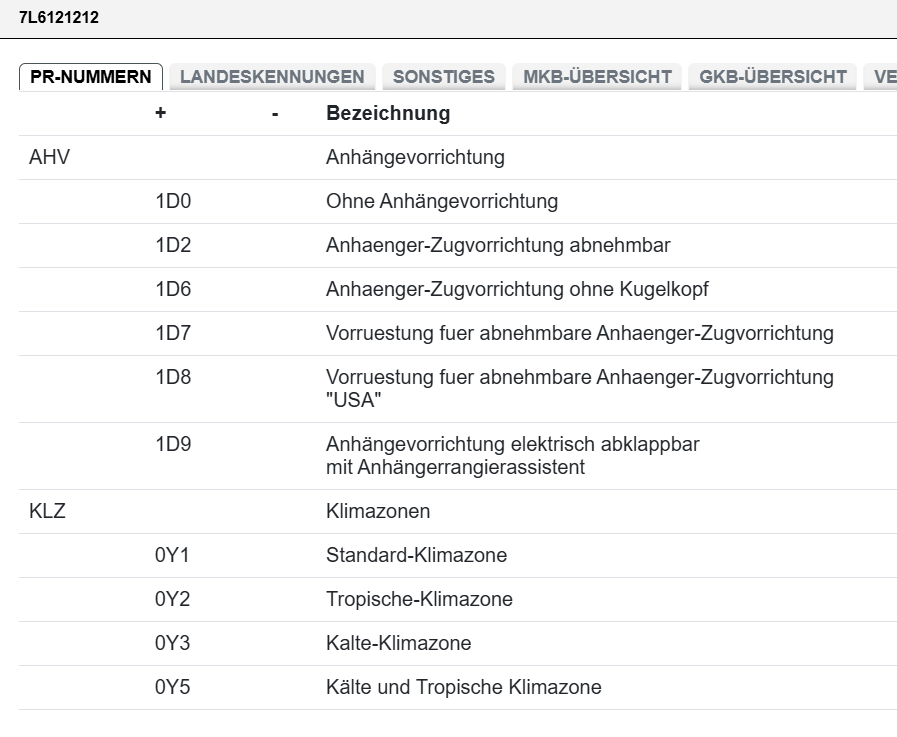Open the GKB-ÜBERSICHT tab
Viewport: 897px width, 737px height.
coord(771,76)
